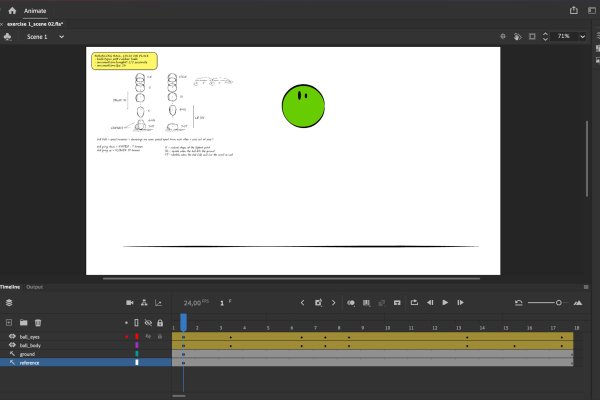
Task: Play the animation
Action: [x=445, y=303]
